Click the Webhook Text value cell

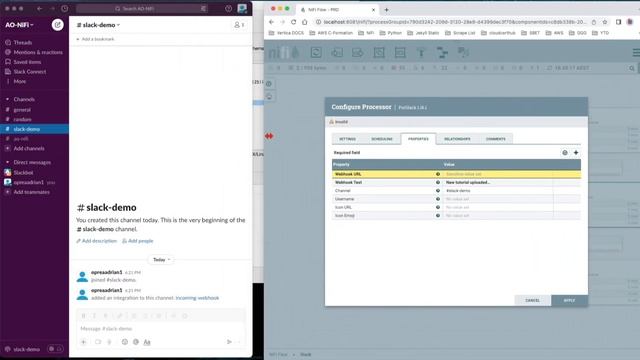tap(498, 182)
